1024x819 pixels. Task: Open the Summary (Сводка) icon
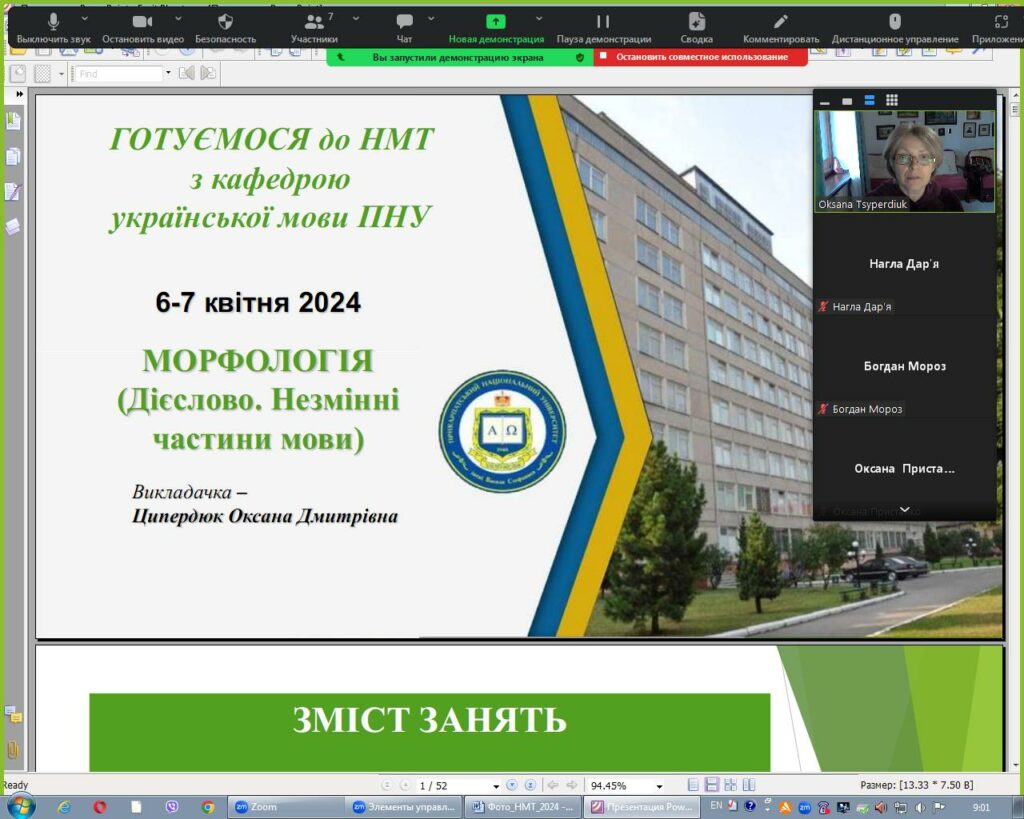tap(697, 22)
